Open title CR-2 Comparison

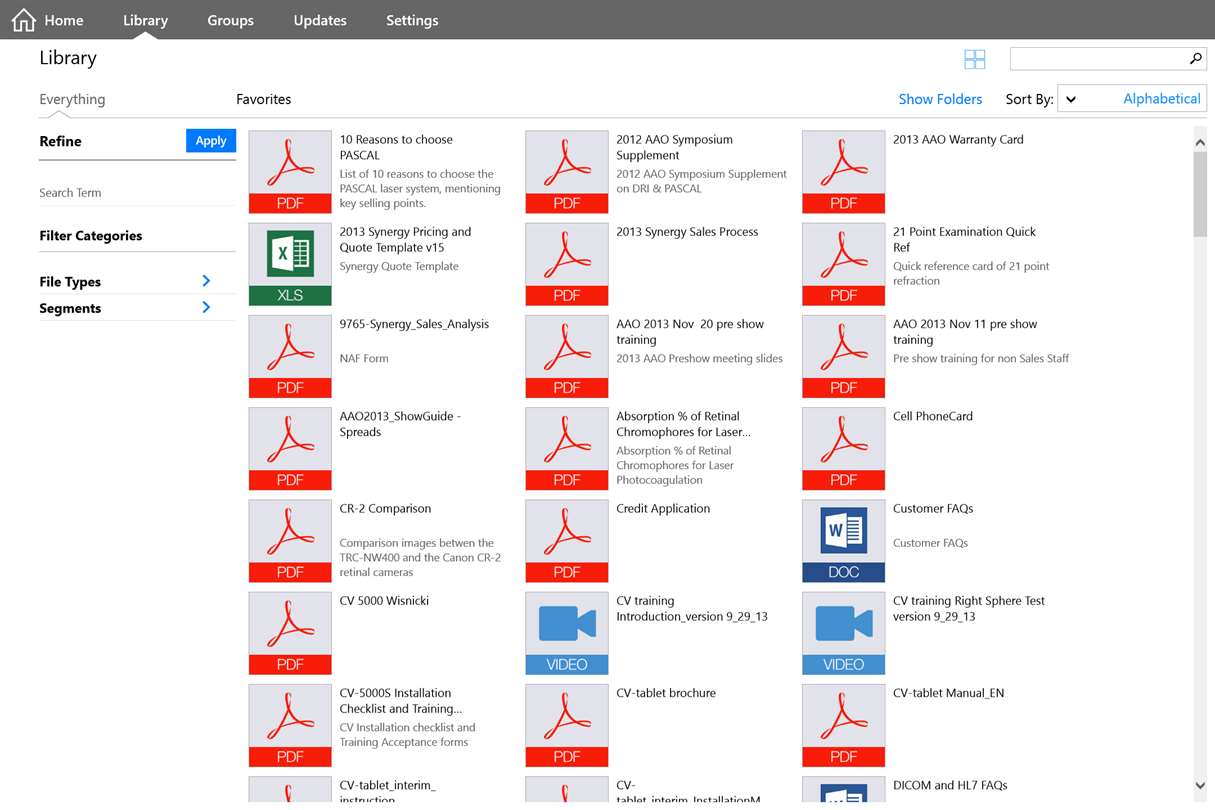click(385, 509)
